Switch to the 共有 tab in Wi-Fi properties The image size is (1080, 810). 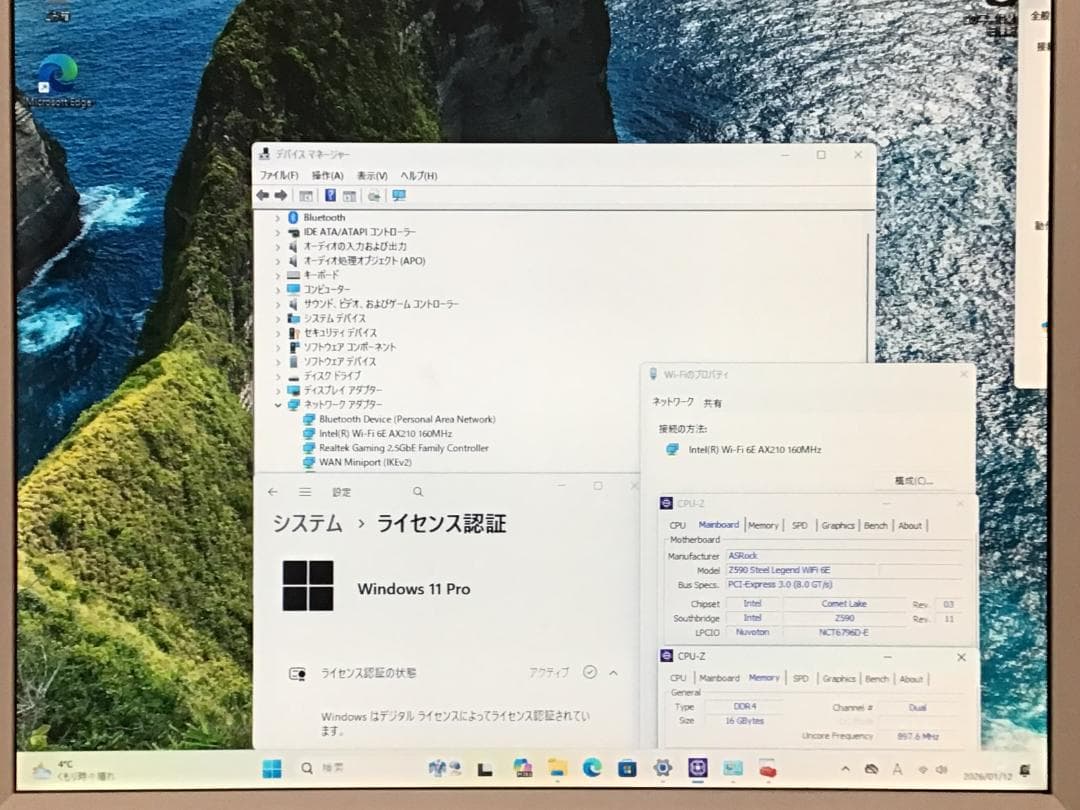click(712, 401)
